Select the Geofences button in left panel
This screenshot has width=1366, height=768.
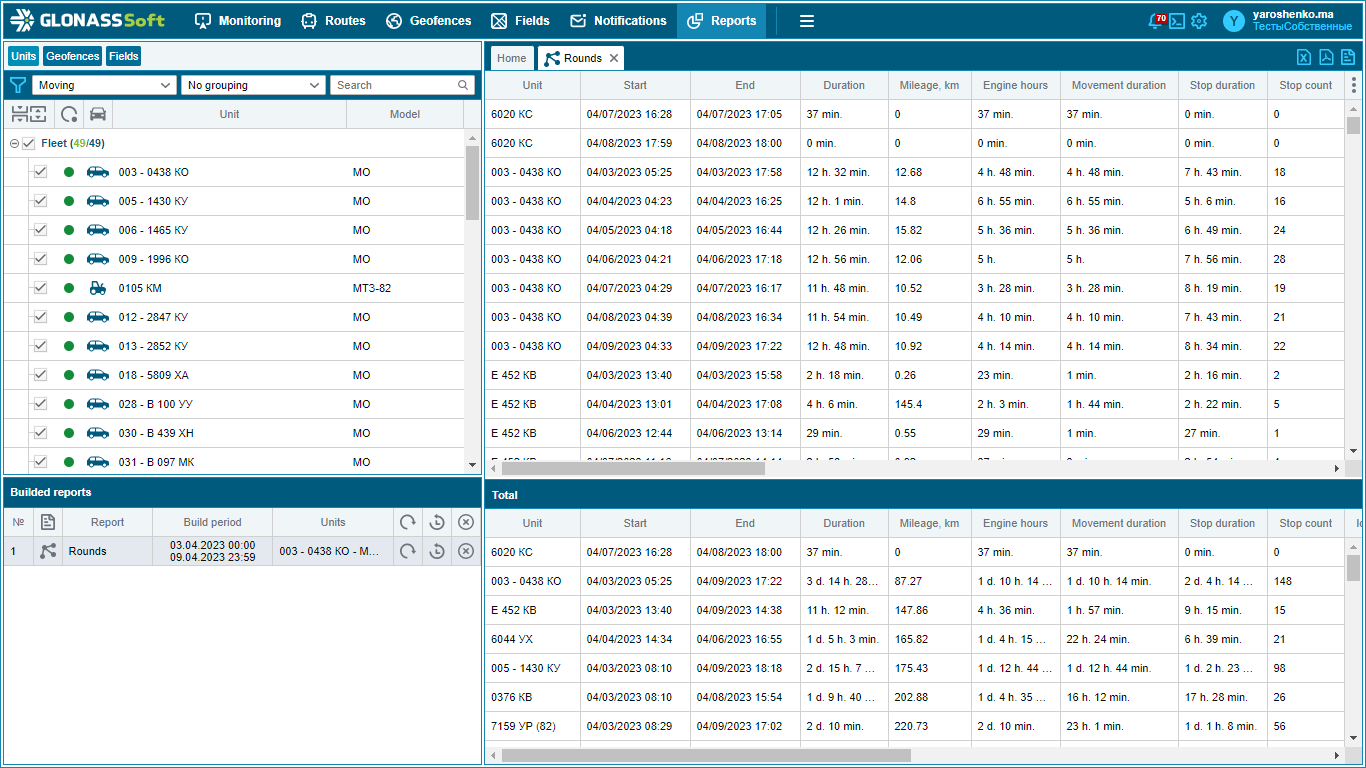(x=72, y=56)
